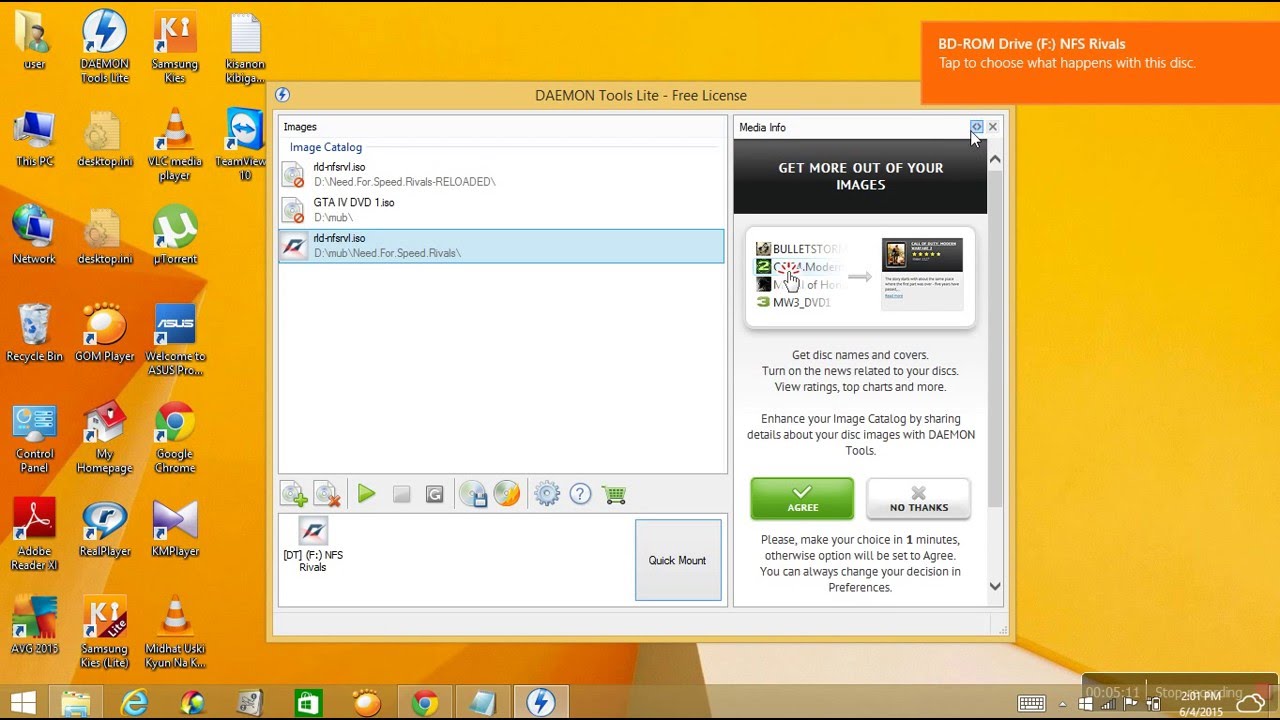
Task: Click the green Mount play icon
Action: 366,494
